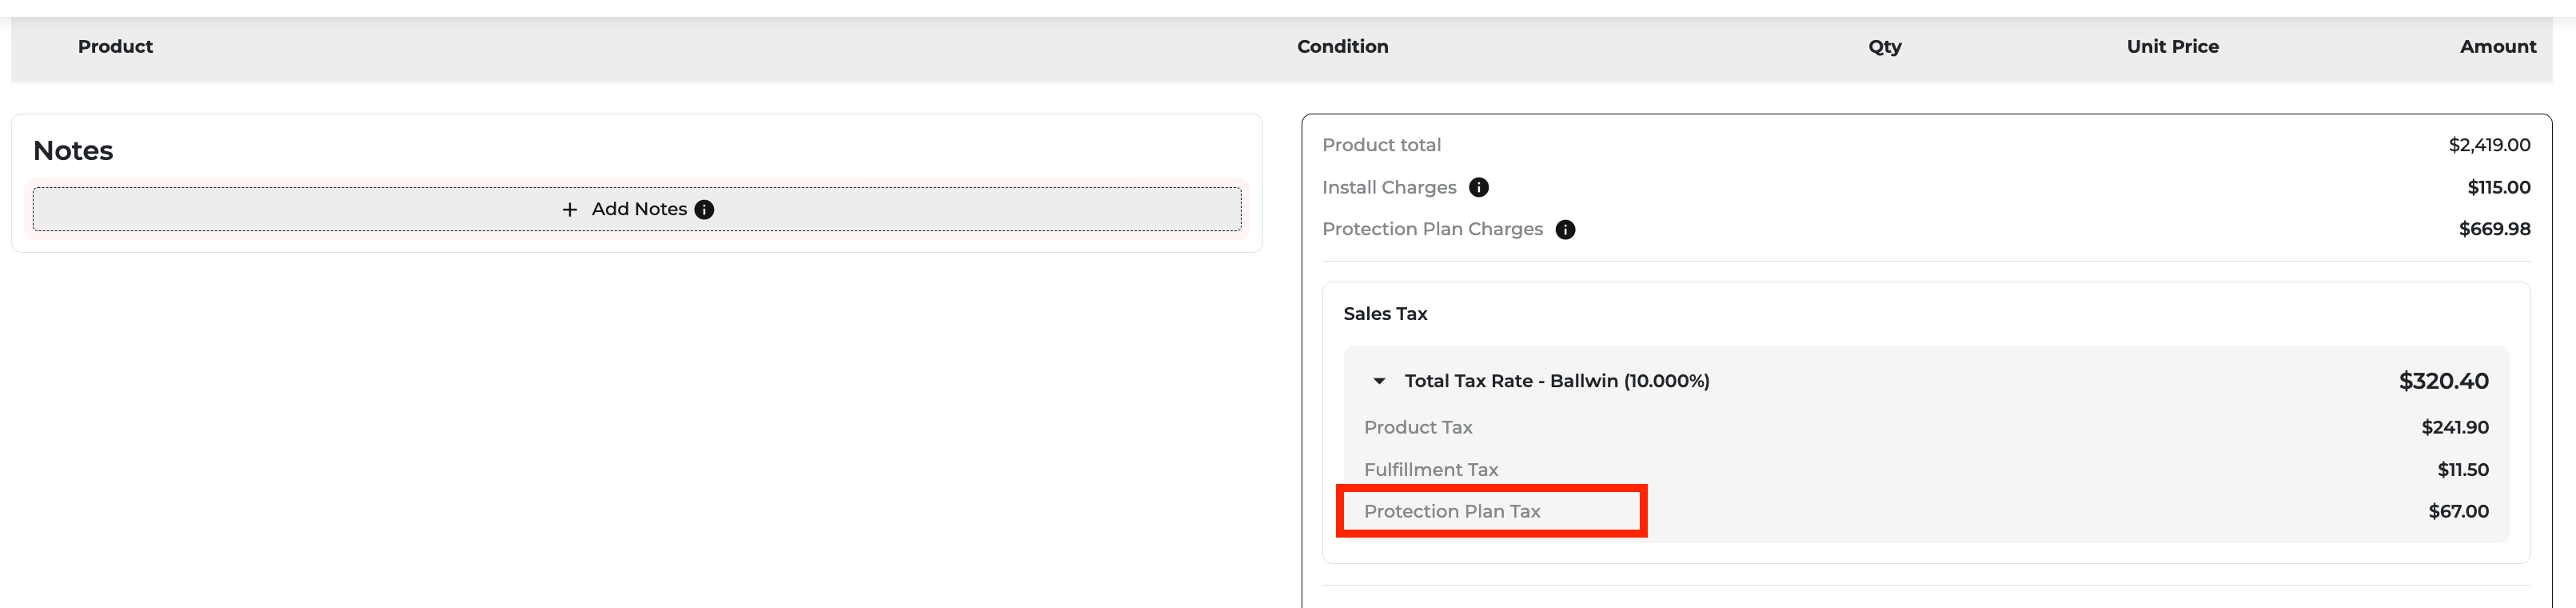Viewport: 2576px width, 608px height.
Task: Open the Protection Plan Charges info icon
Action: pos(1566,229)
